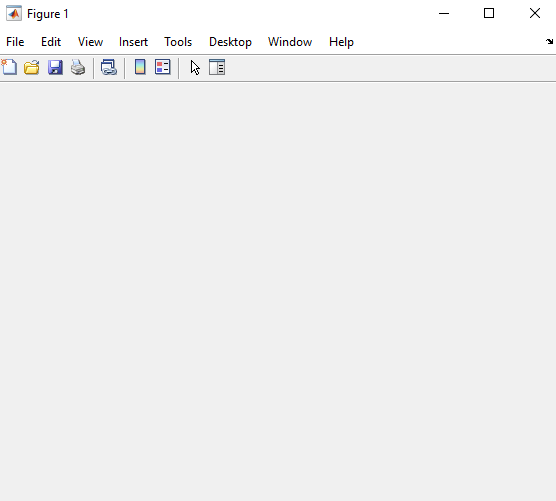The image size is (556, 501).
Task: Open the Tools menu
Action: [178, 42]
